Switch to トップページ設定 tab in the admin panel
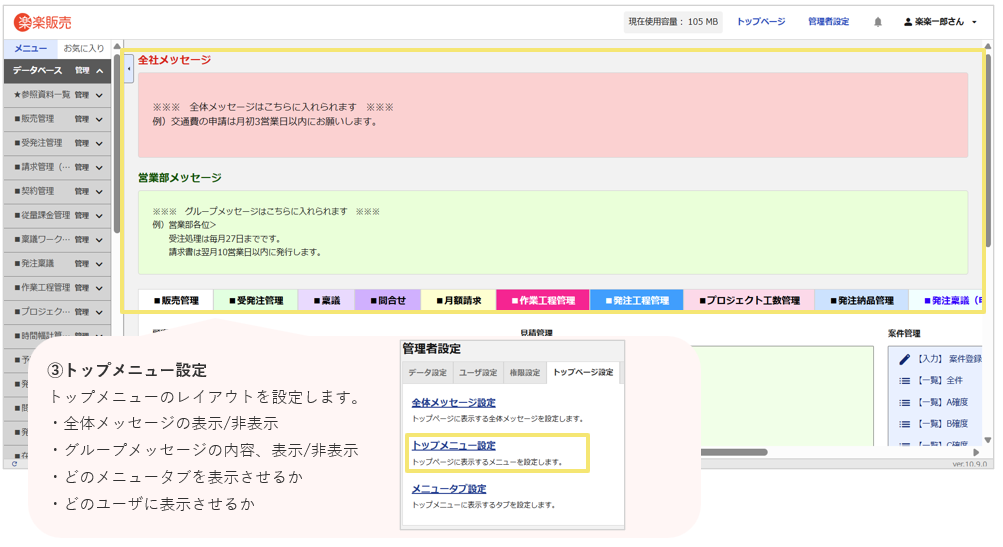Viewport: 1003px width, 547px height. pos(583,372)
